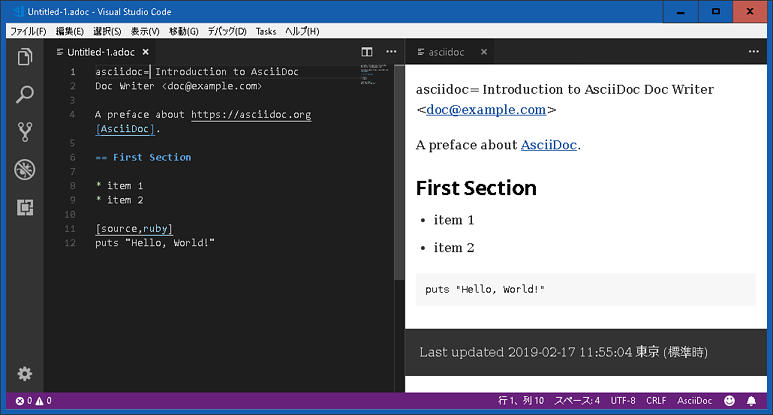Open the ファイル(F) menu
773x415 pixels.
coord(28,31)
